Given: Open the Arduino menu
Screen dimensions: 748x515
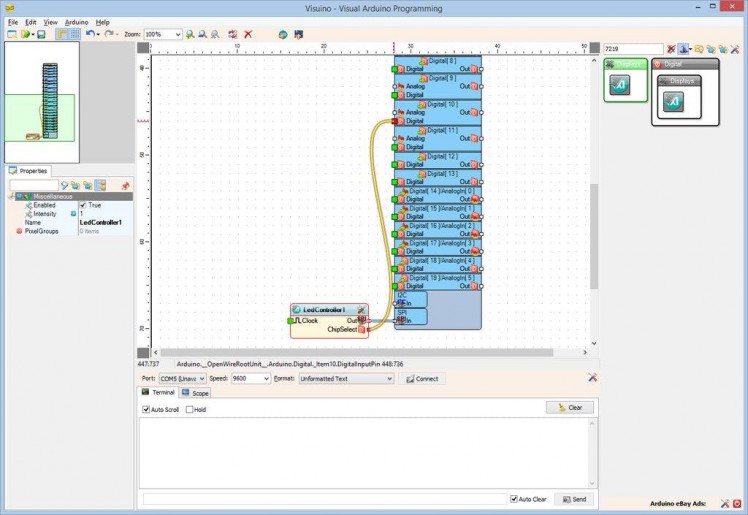Looking at the screenshot, I should coord(76,21).
